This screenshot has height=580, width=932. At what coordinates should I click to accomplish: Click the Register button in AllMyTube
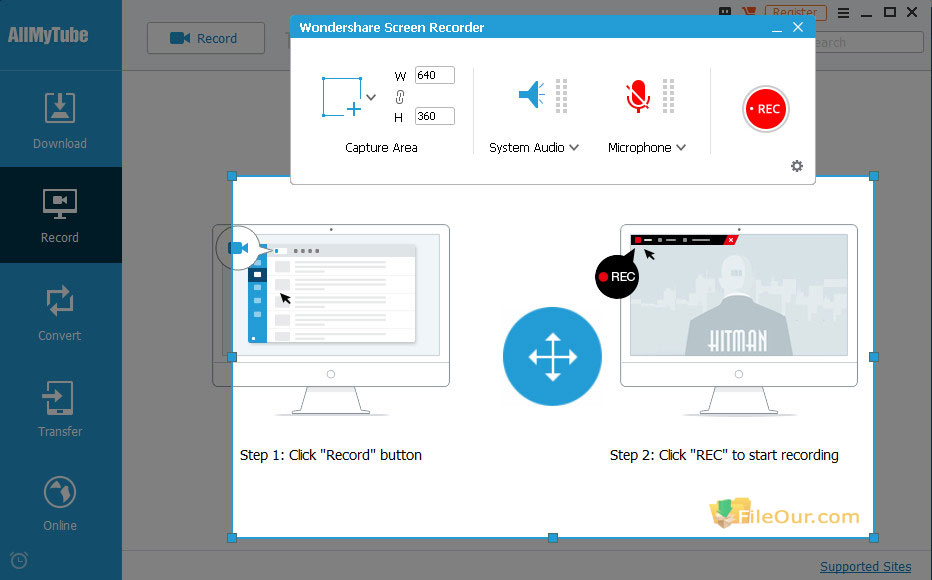[x=795, y=12]
